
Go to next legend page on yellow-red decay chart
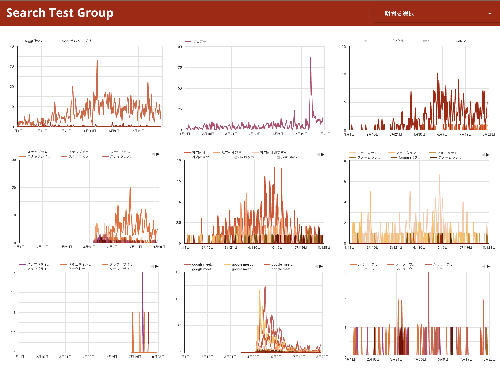point(322,266)
